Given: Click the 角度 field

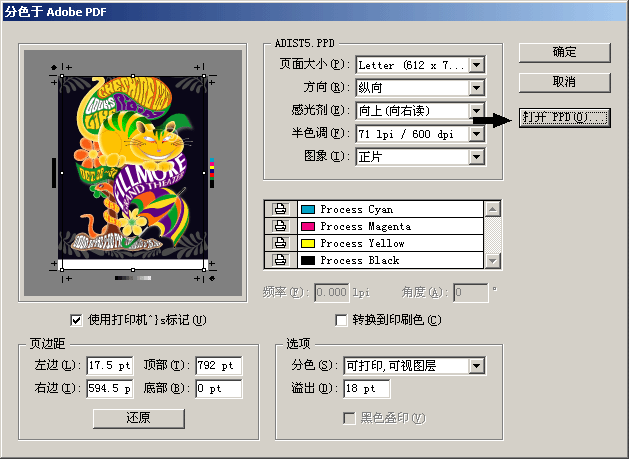Looking at the screenshot, I should pyautogui.click(x=471, y=292).
